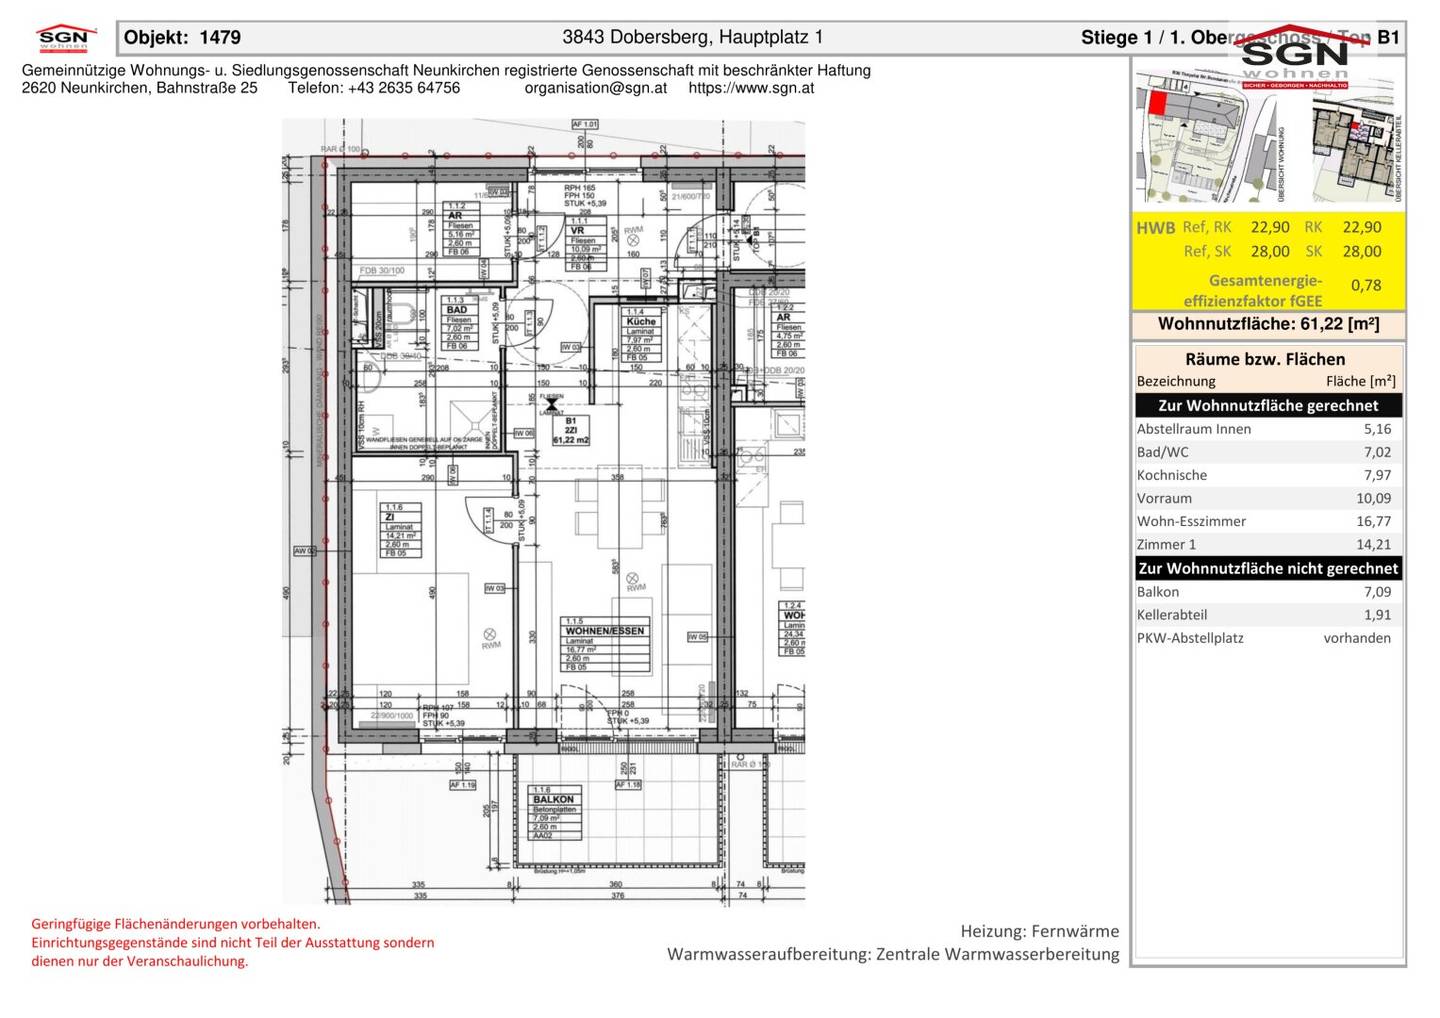Select the '2620 Neunkirchen, Bahnstraße 25' address
The width and height of the screenshot is (1440, 1018).
(139, 88)
